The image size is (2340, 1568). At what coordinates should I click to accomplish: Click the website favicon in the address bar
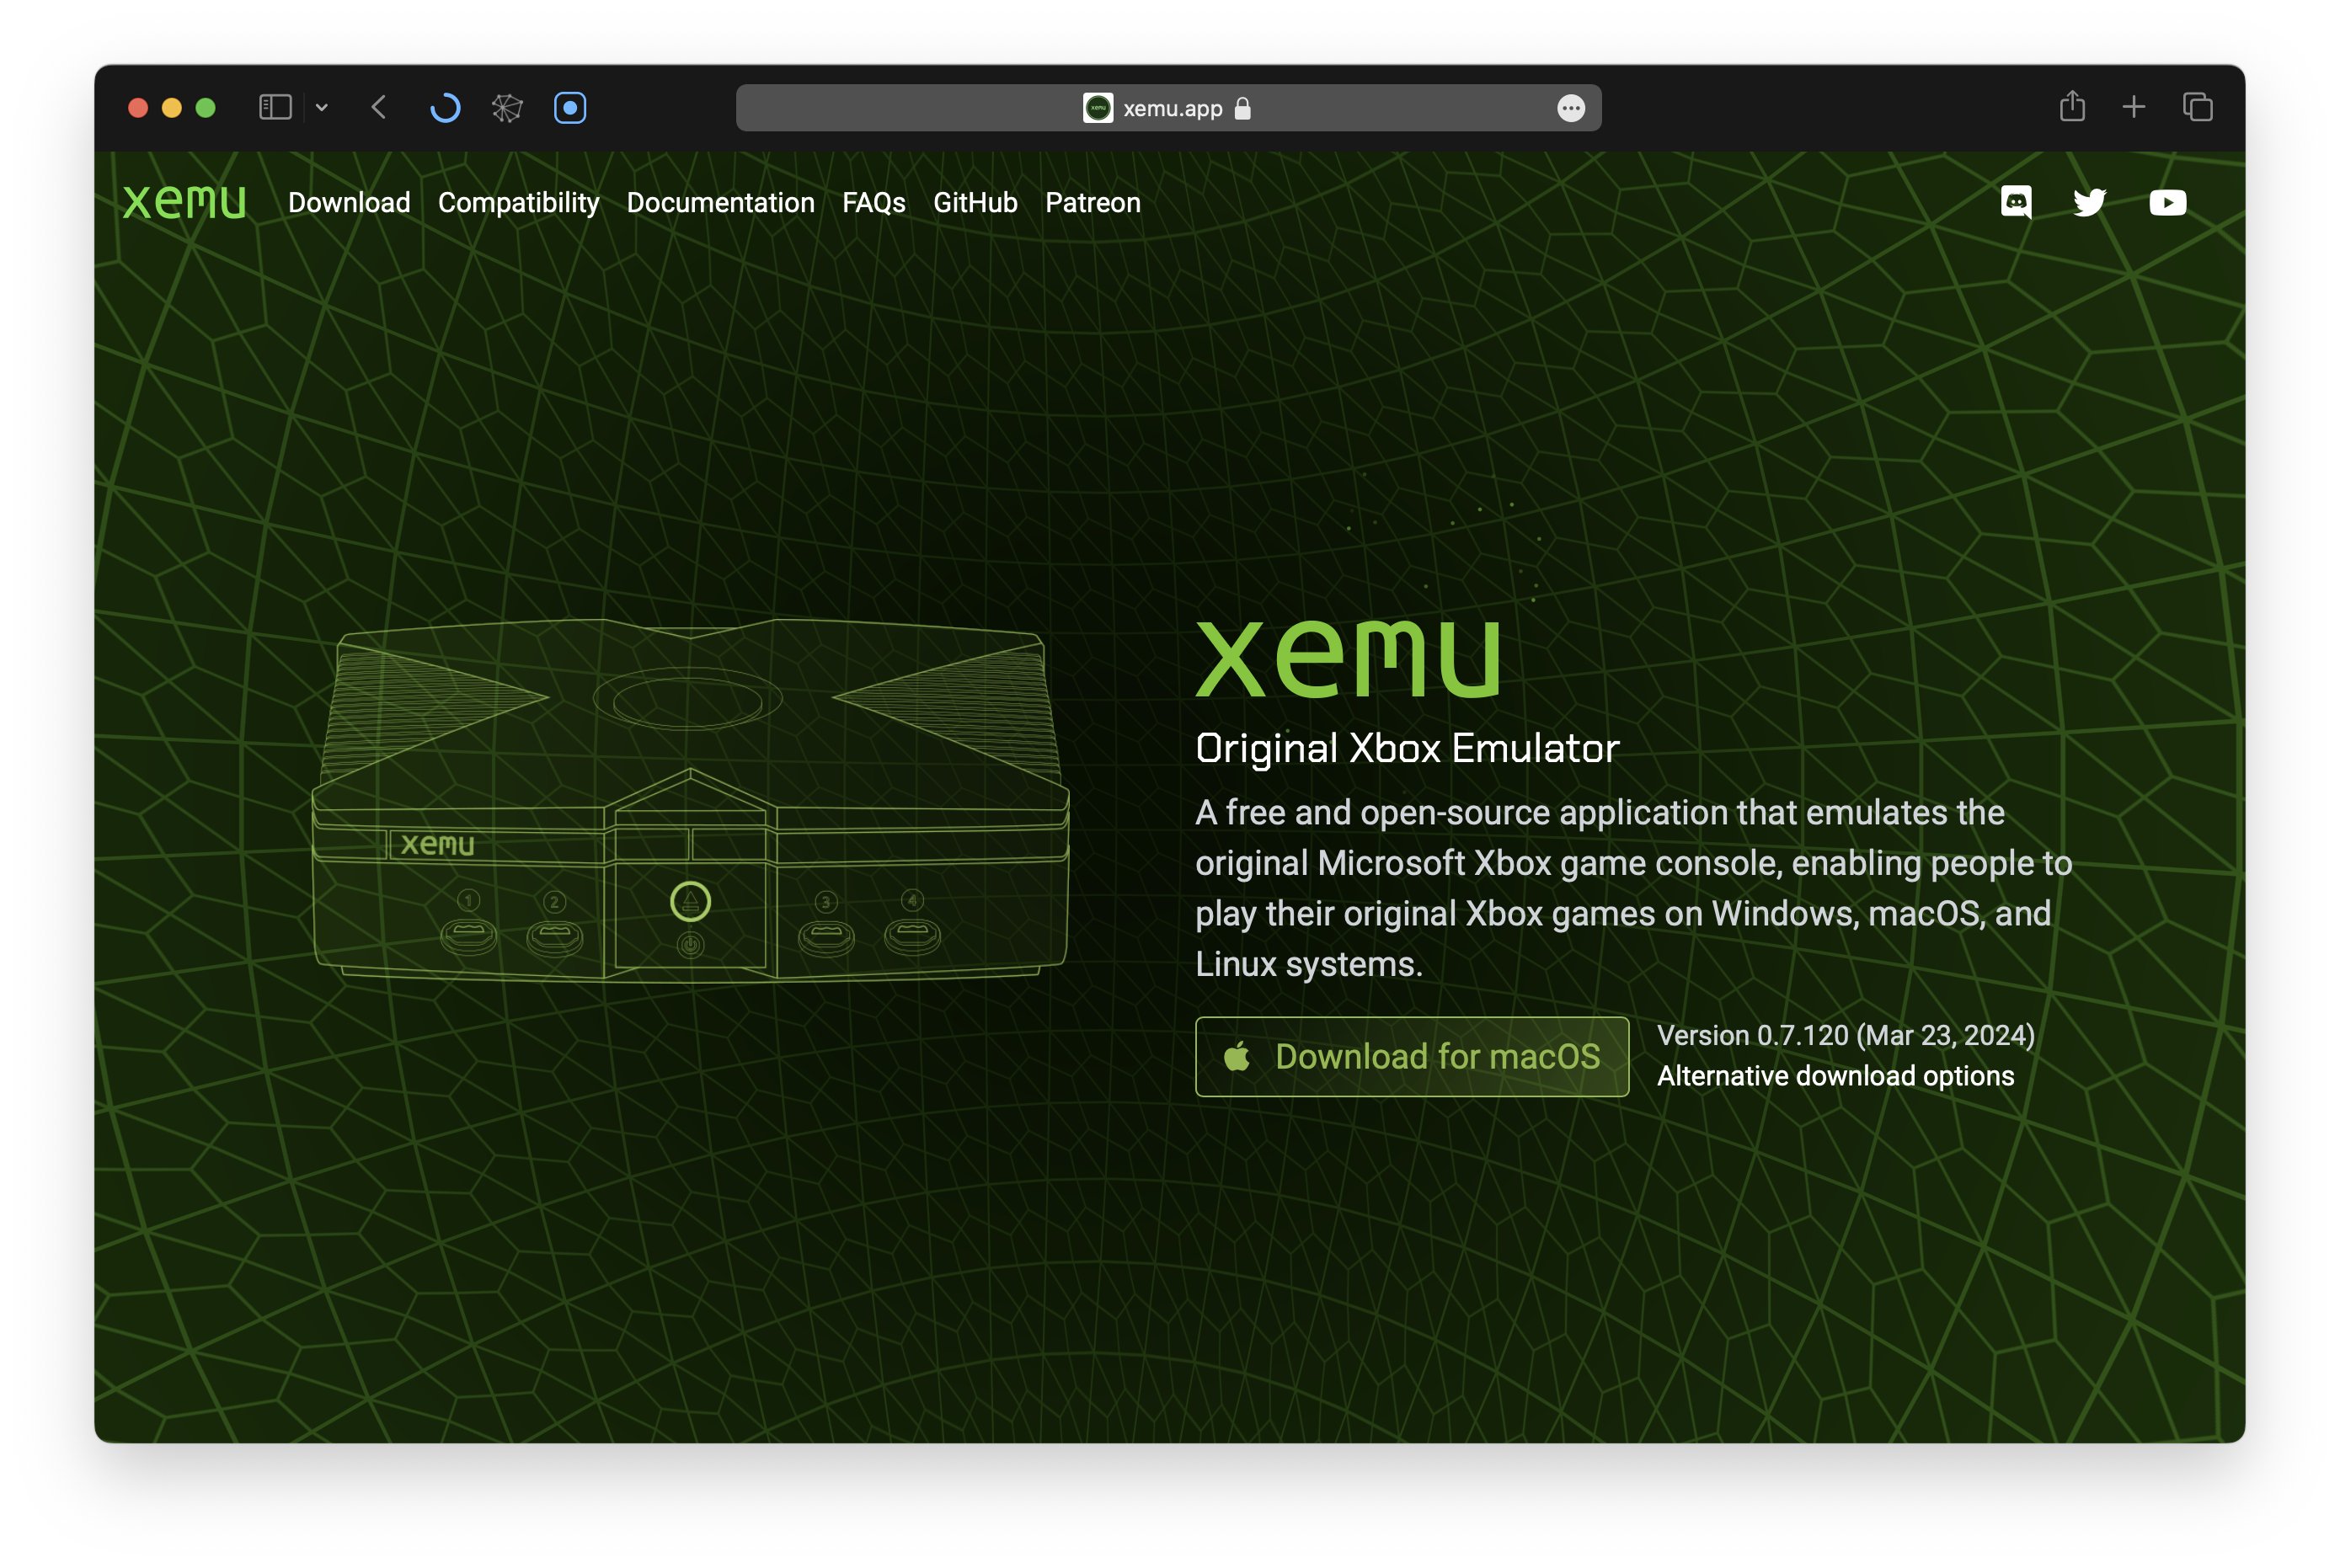1097,107
